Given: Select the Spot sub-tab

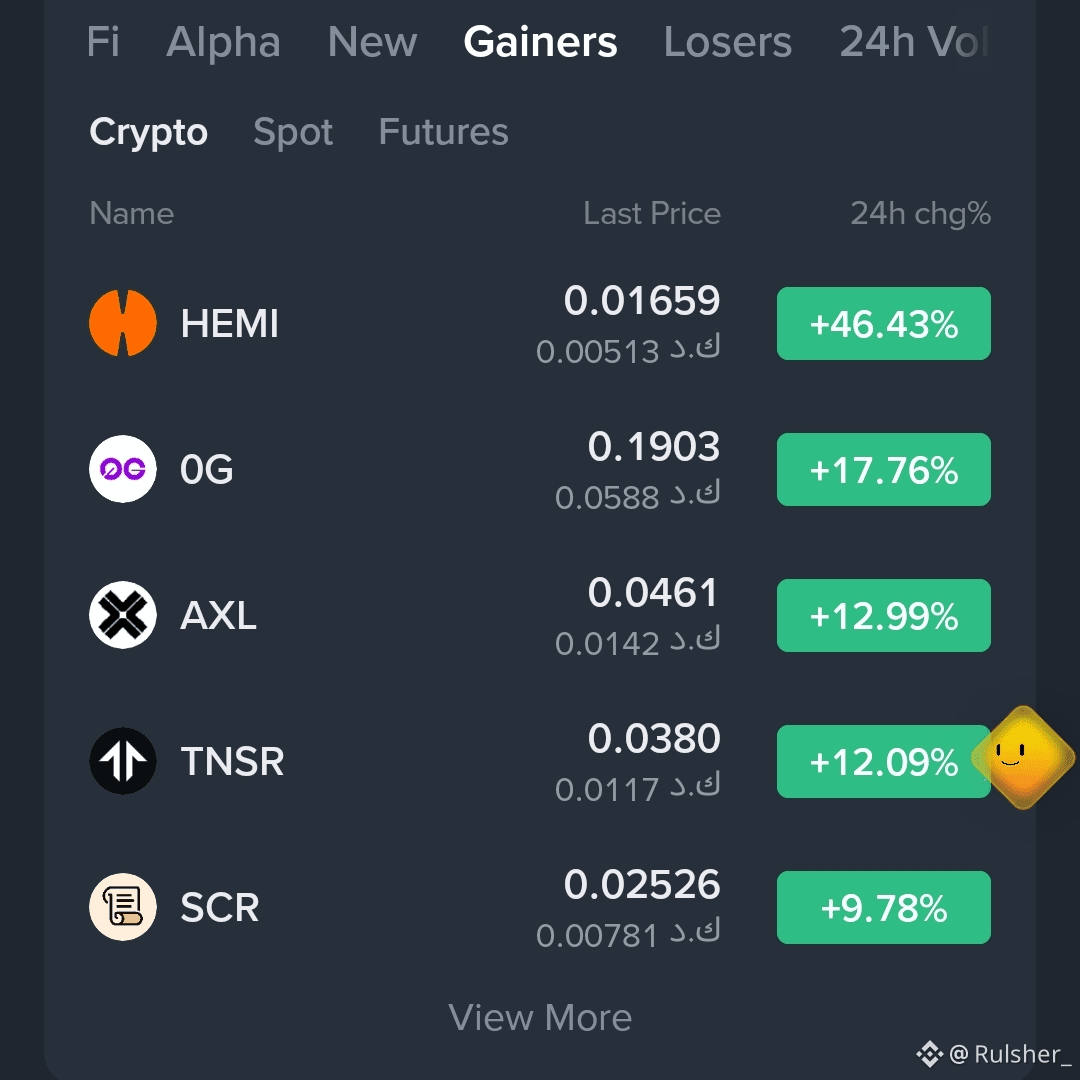Looking at the screenshot, I should click(x=293, y=132).
